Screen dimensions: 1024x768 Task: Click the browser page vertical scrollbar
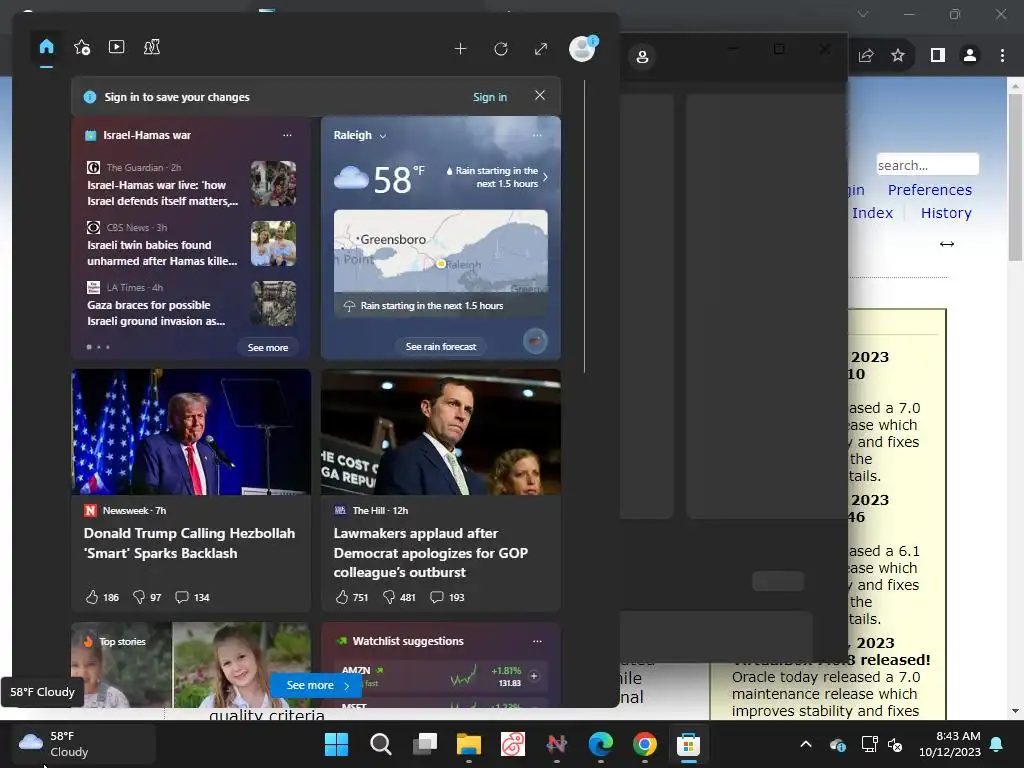1015,176
